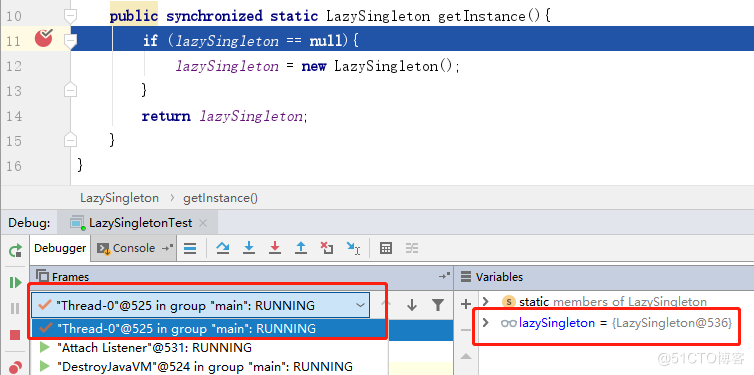Remove the watch with the minus icon

[465, 330]
